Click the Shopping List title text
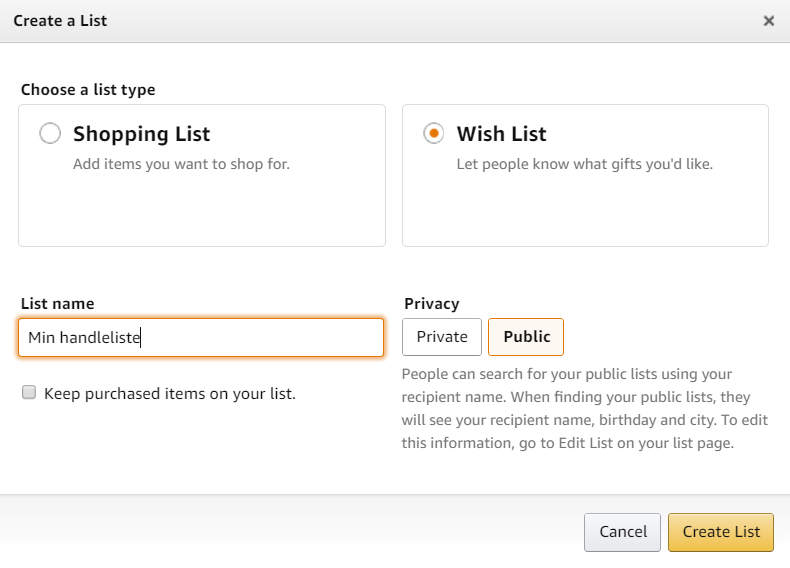The image size is (790, 568). [142, 134]
